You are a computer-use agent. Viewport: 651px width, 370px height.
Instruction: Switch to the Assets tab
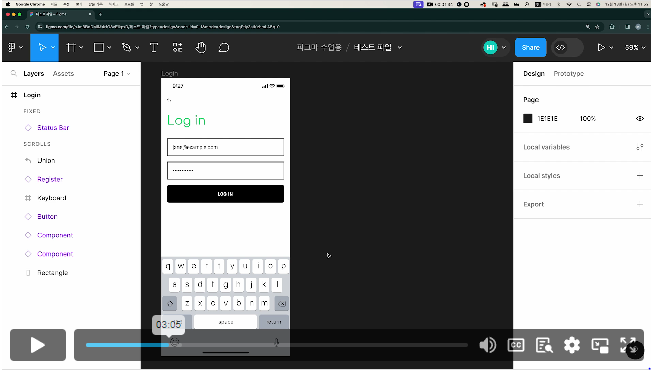tap(63, 74)
